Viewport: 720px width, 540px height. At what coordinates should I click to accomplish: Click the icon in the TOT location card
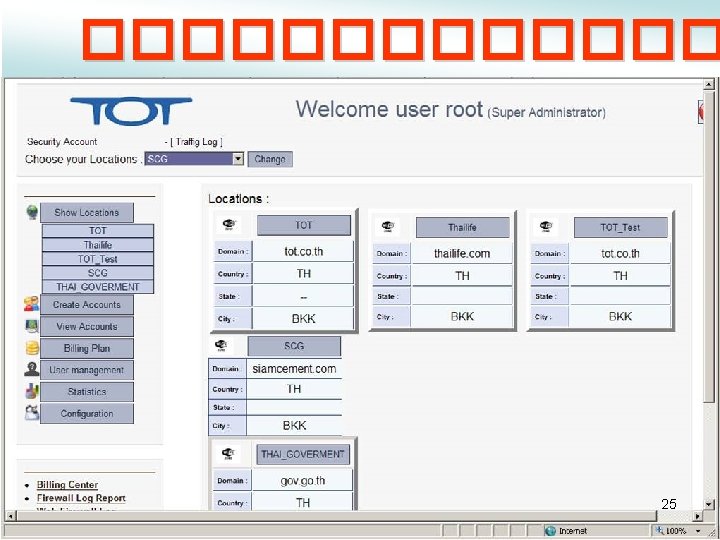pos(229,225)
